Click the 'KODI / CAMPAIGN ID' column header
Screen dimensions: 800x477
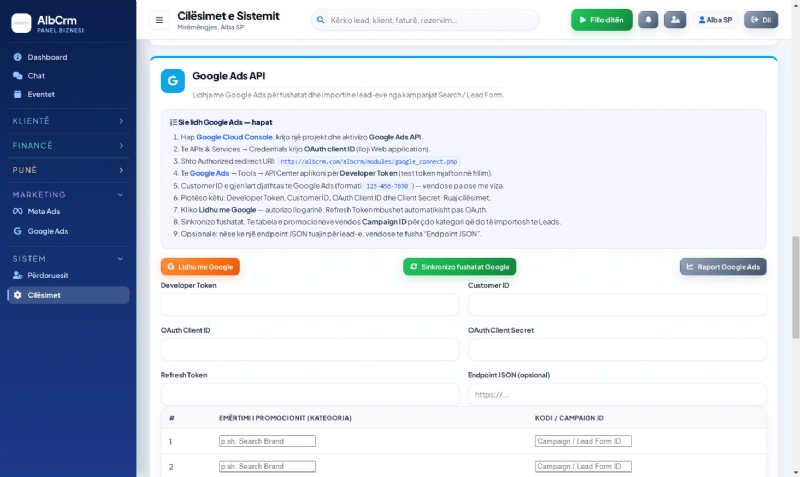[x=569, y=418]
